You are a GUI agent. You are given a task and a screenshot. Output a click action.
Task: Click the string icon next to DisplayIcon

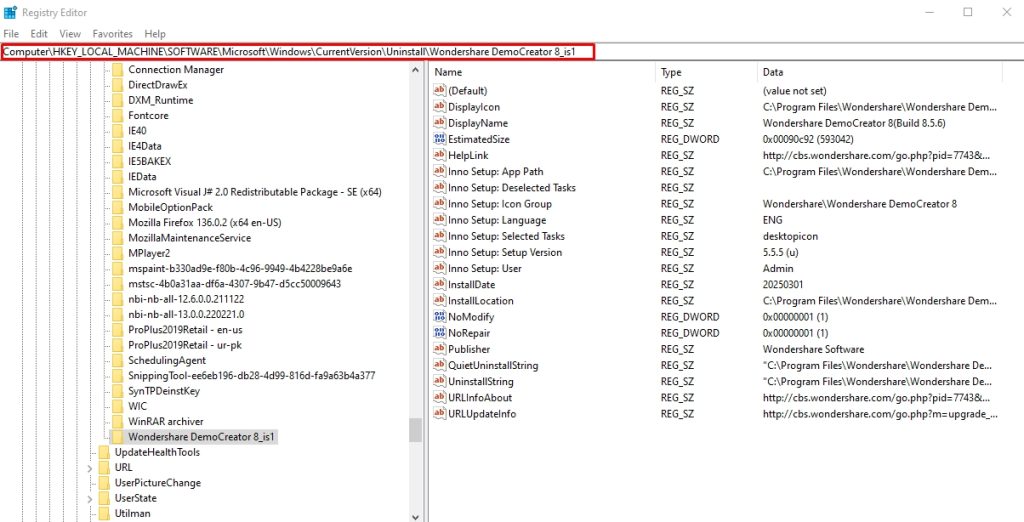point(440,106)
